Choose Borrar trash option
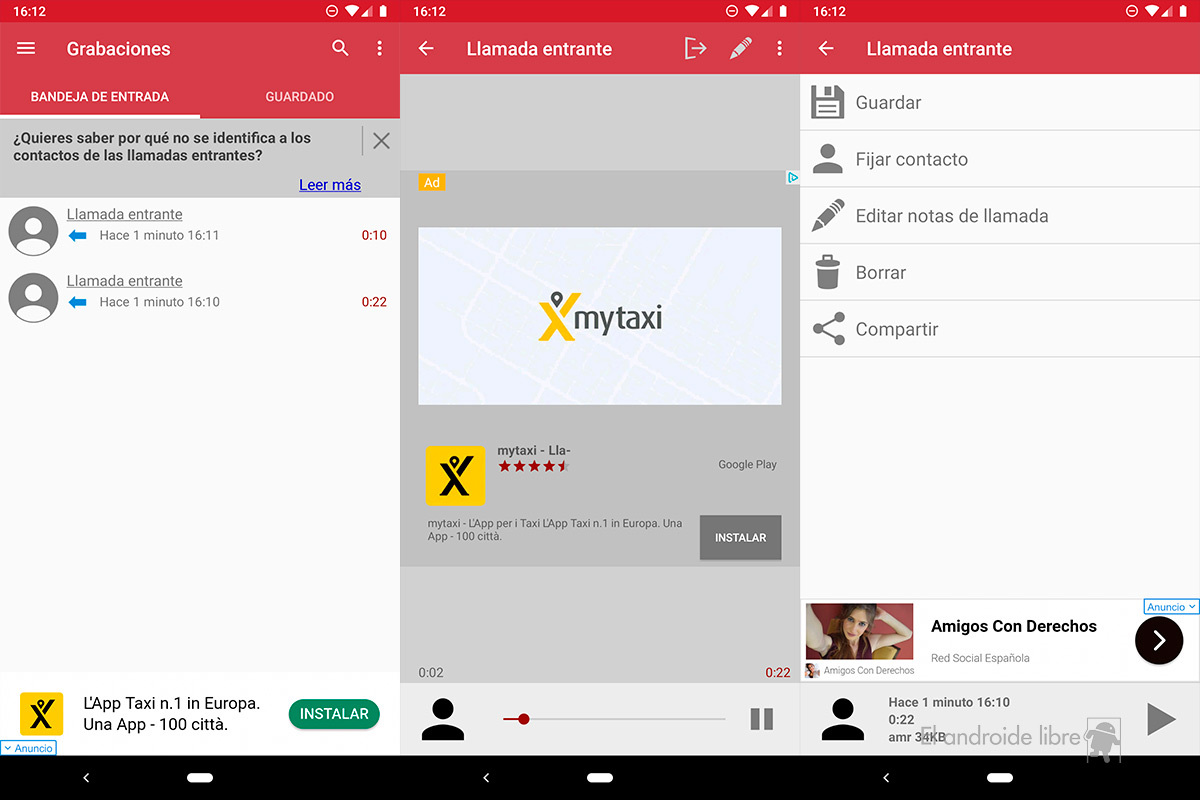The height and width of the screenshot is (800, 1200). click(x=880, y=272)
